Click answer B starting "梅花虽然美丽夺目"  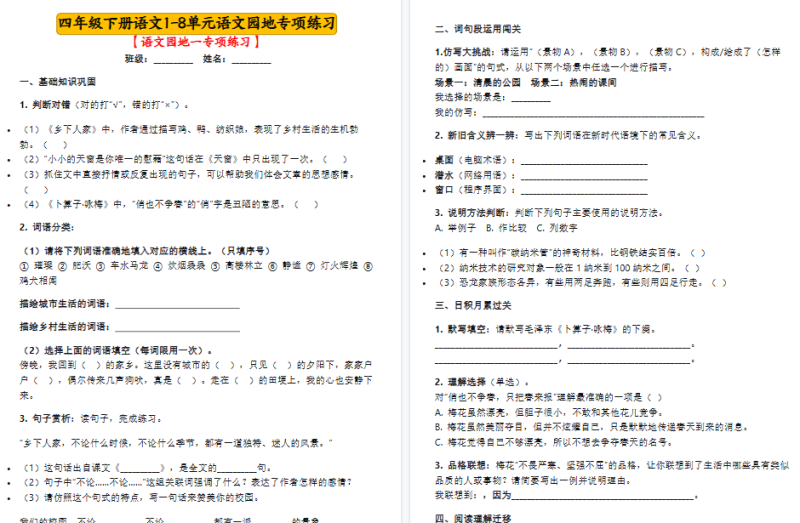[591, 427]
